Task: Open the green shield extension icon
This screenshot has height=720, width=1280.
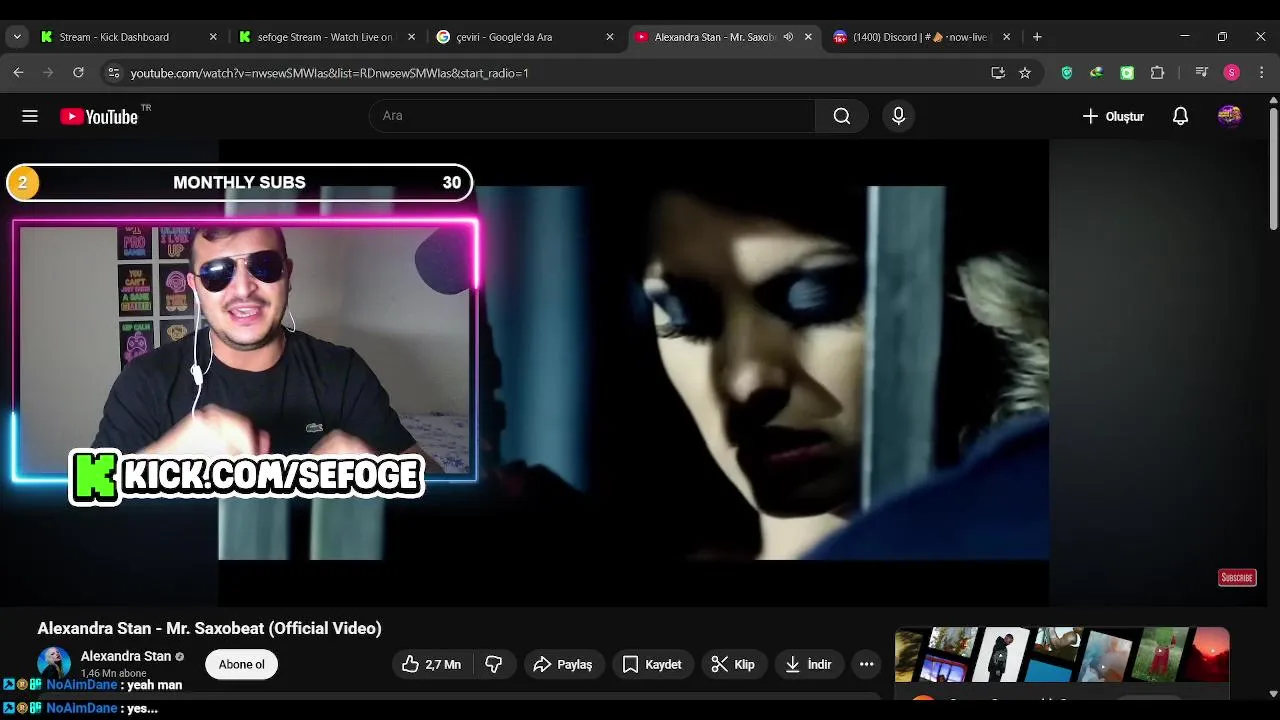Action: click(1067, 73)
